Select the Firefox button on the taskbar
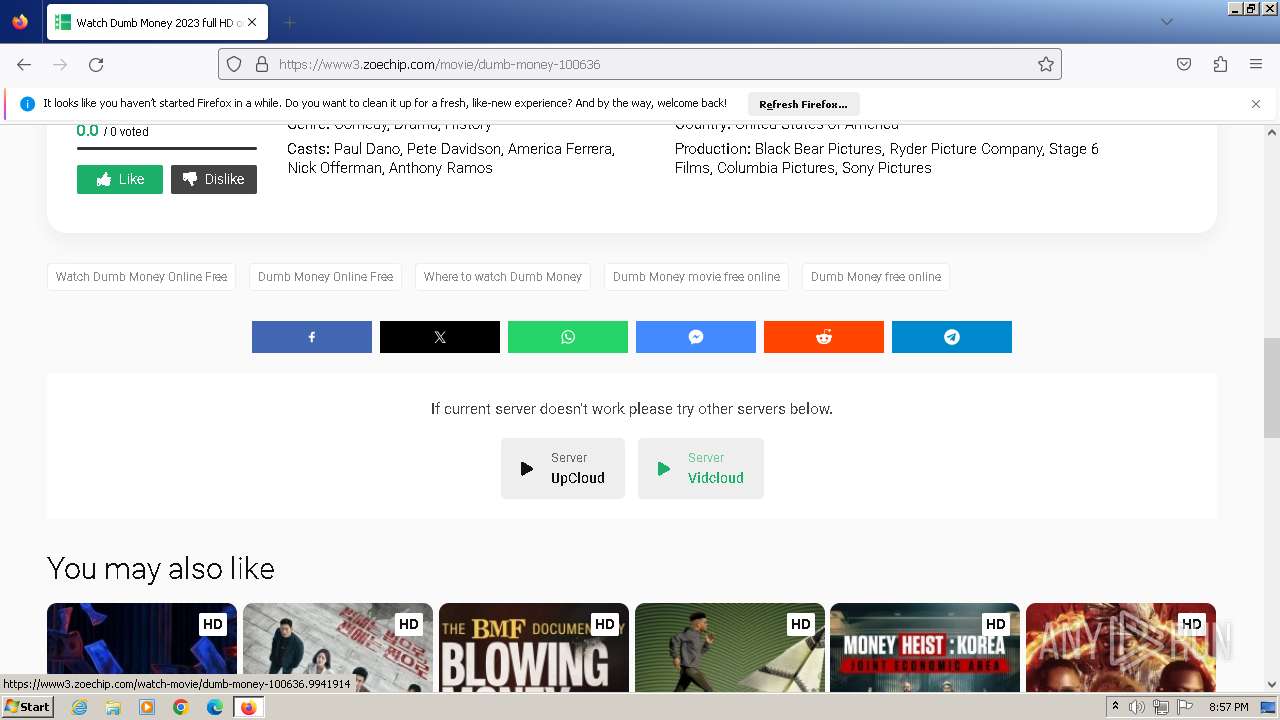This screenshot has height=720, width=1280. tap(248, 707)
